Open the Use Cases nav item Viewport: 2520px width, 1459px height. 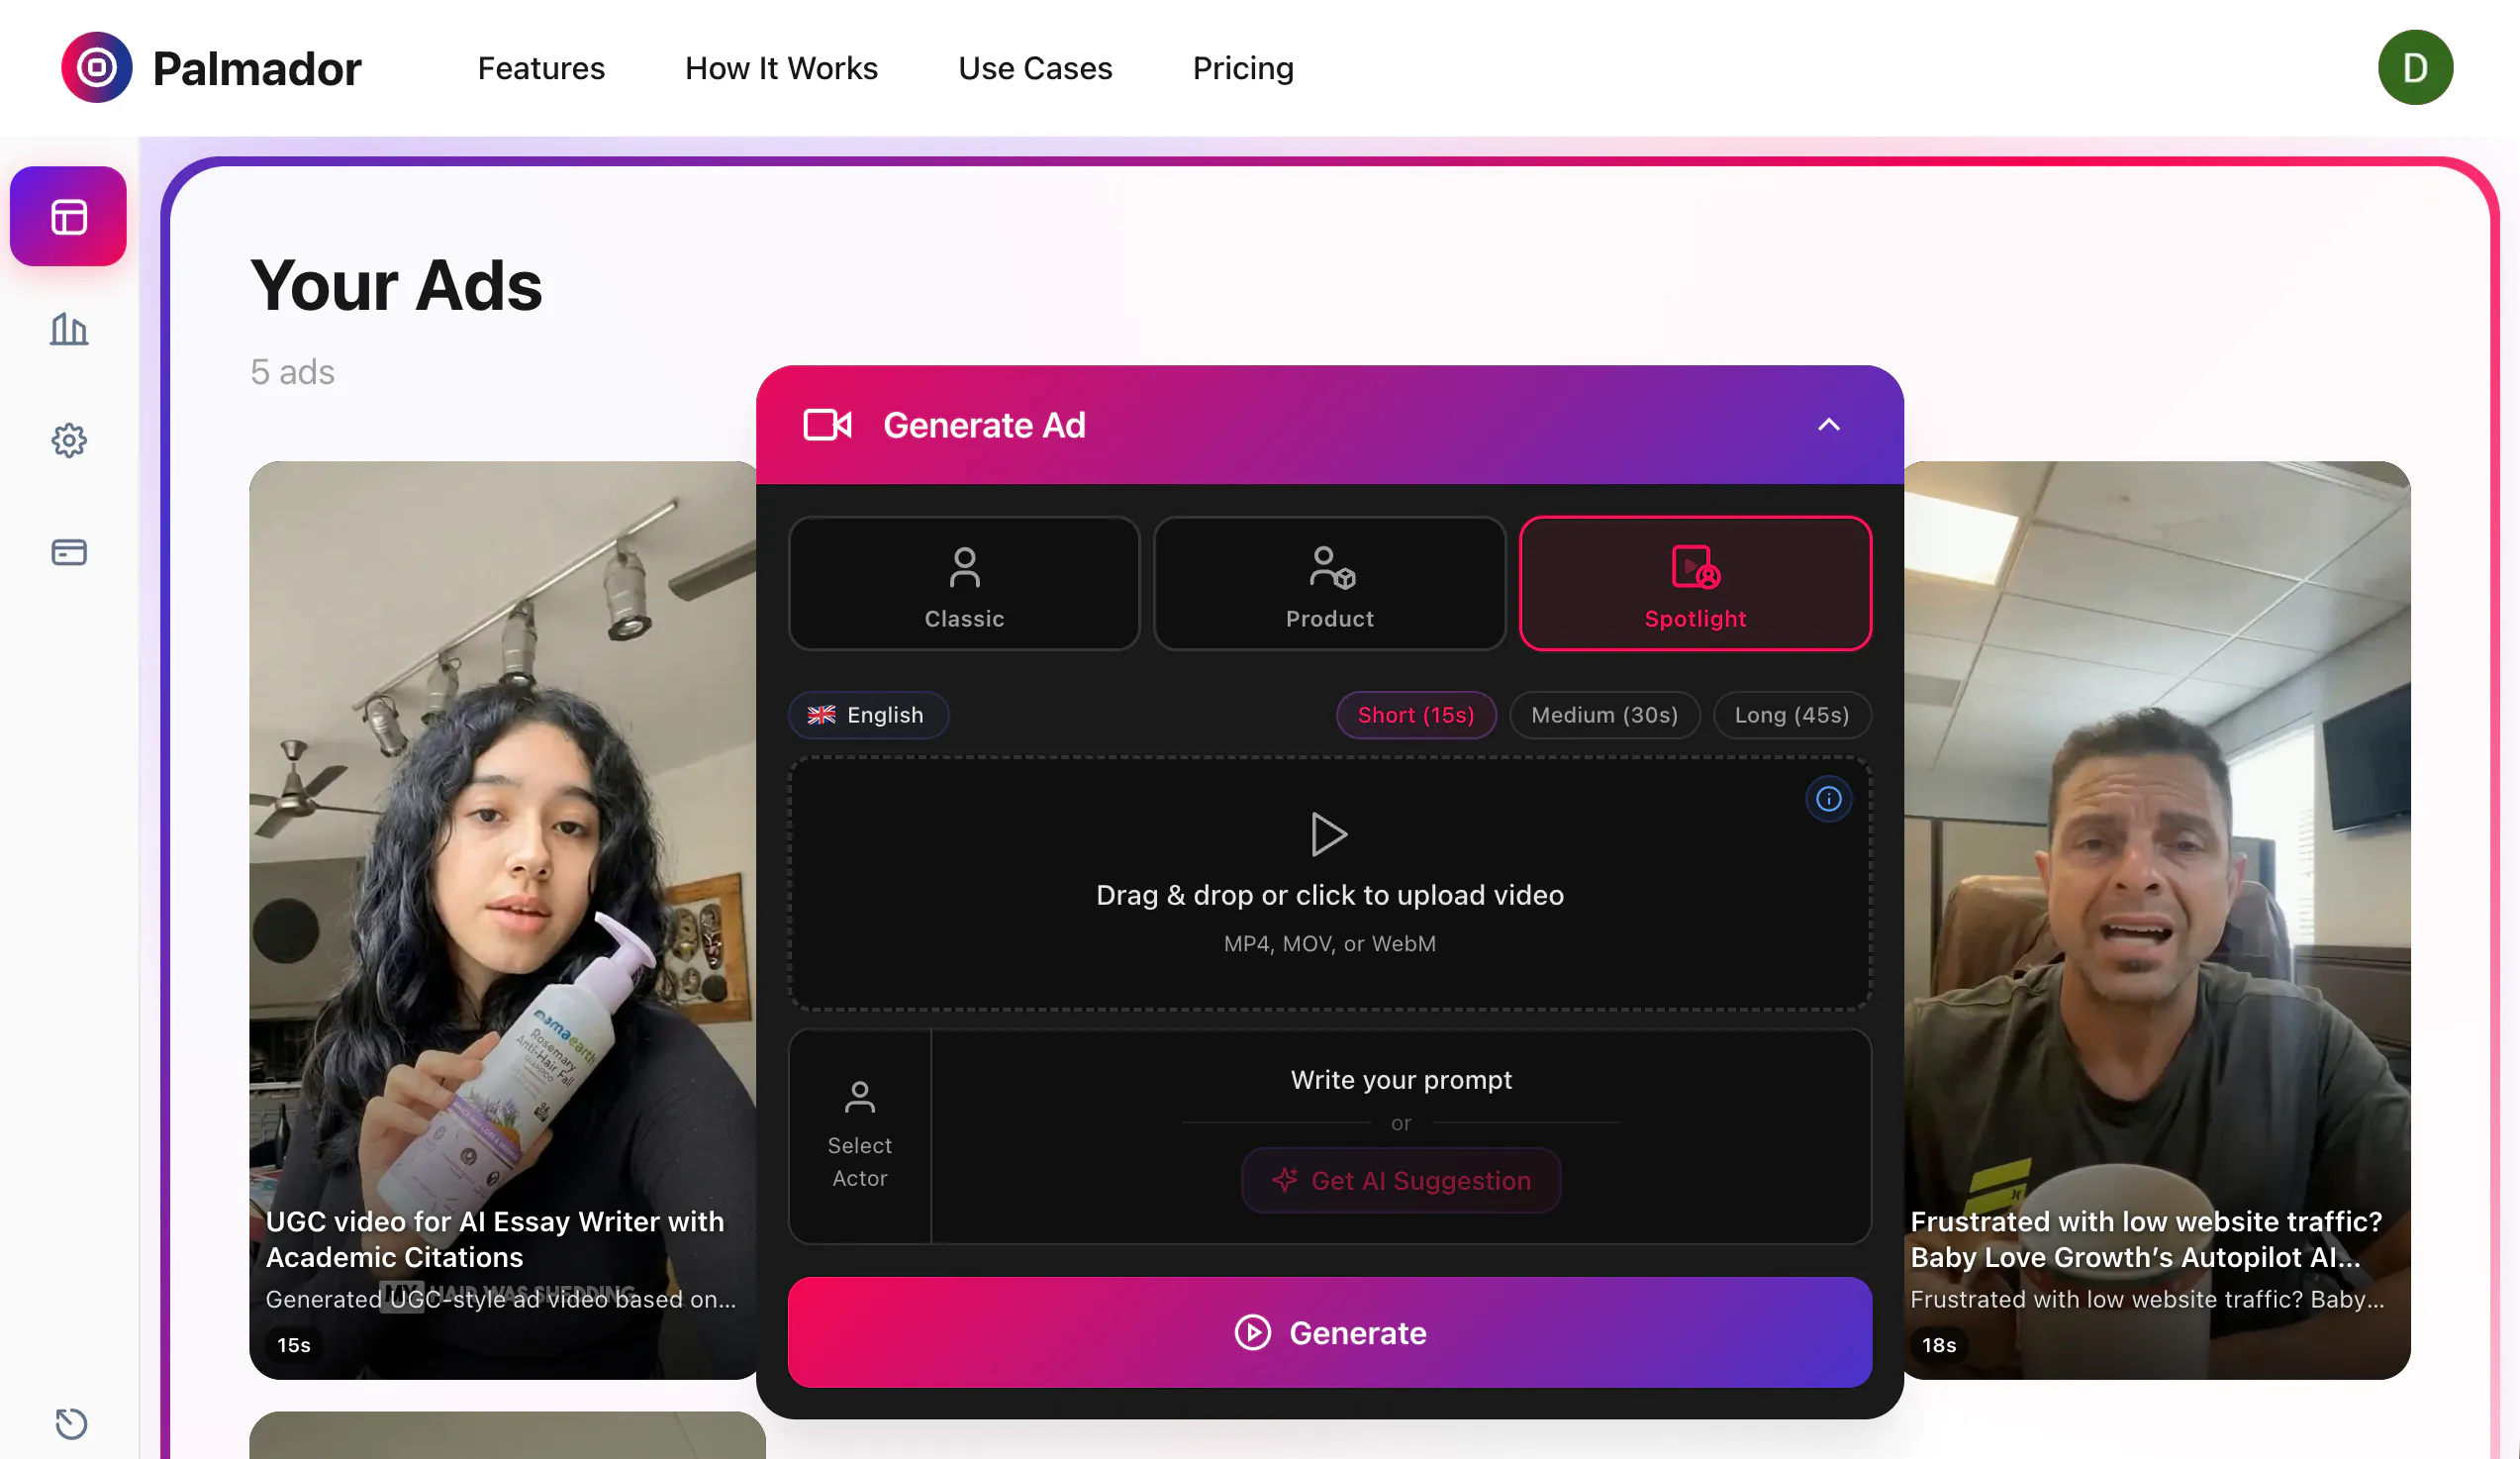(x=1035, y=68)
